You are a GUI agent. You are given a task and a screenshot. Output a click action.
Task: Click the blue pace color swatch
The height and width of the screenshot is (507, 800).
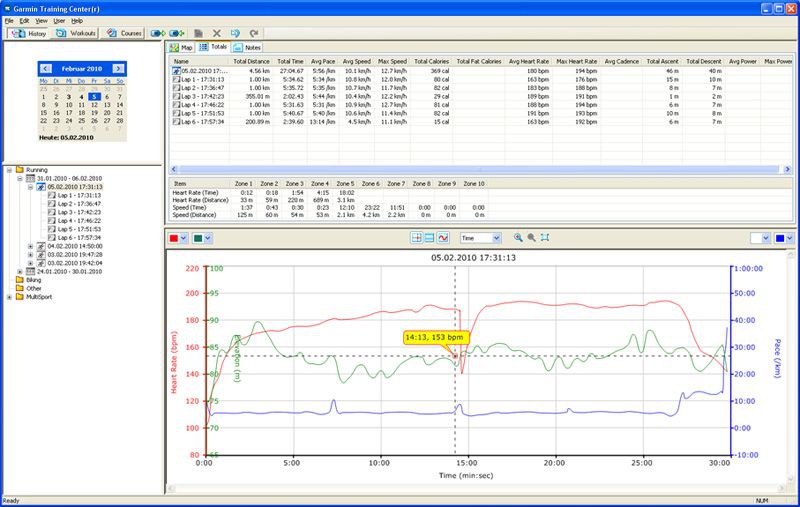(780, 238)
